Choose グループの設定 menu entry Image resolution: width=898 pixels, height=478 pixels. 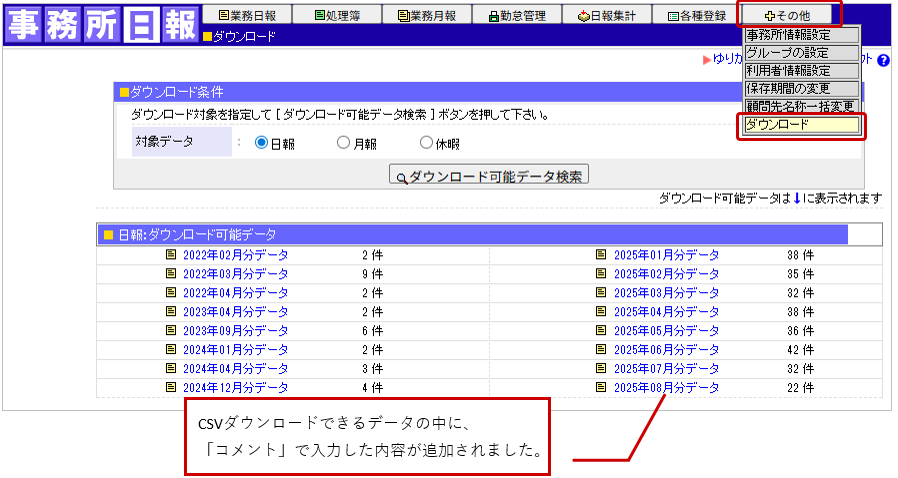802,53
